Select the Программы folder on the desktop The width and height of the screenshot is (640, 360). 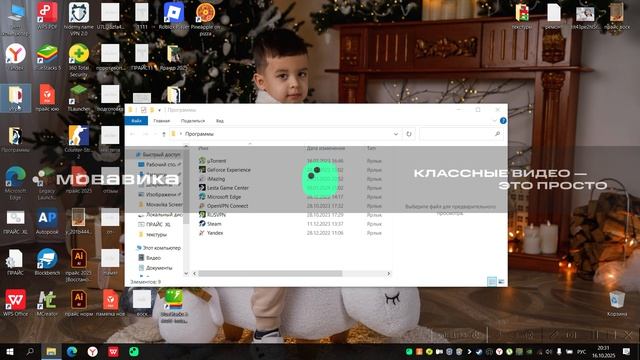point(16,139)
